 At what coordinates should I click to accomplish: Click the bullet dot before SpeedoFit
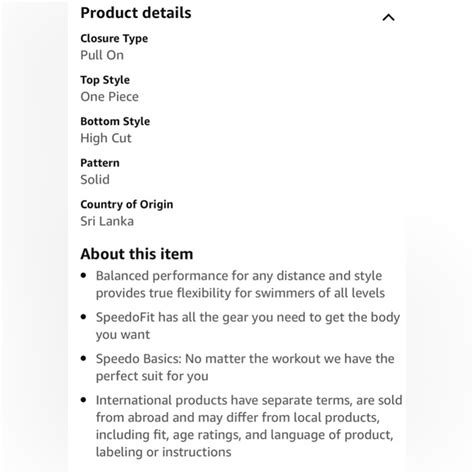[x=84, y=317]
